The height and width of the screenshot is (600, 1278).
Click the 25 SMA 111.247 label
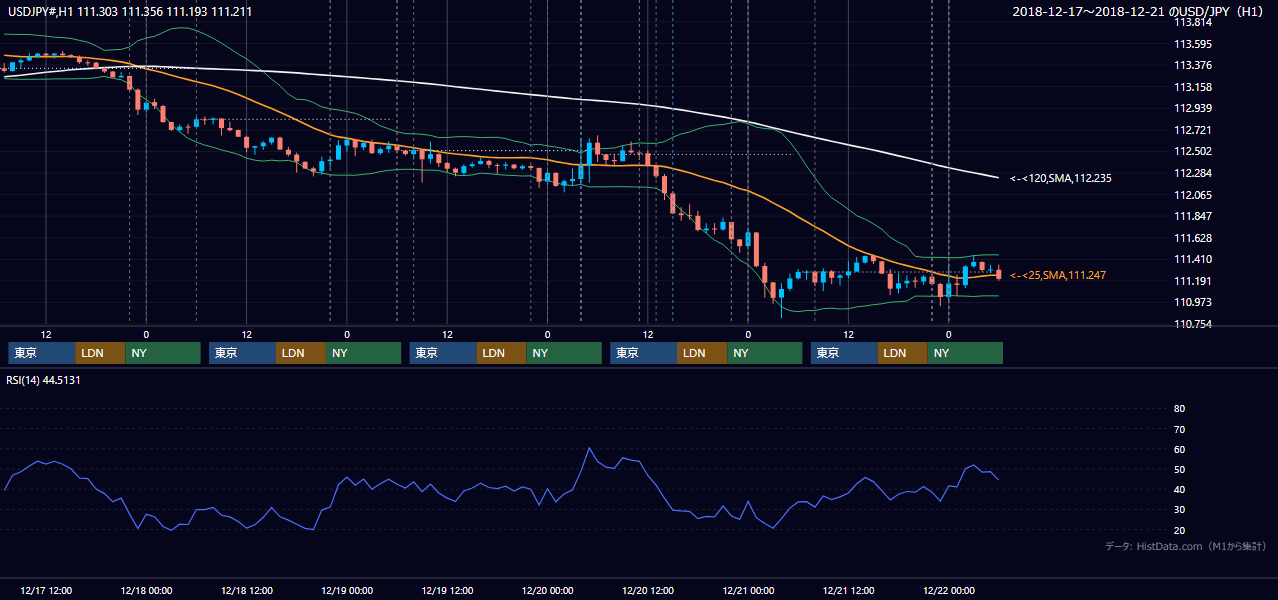click(1058, 275)
